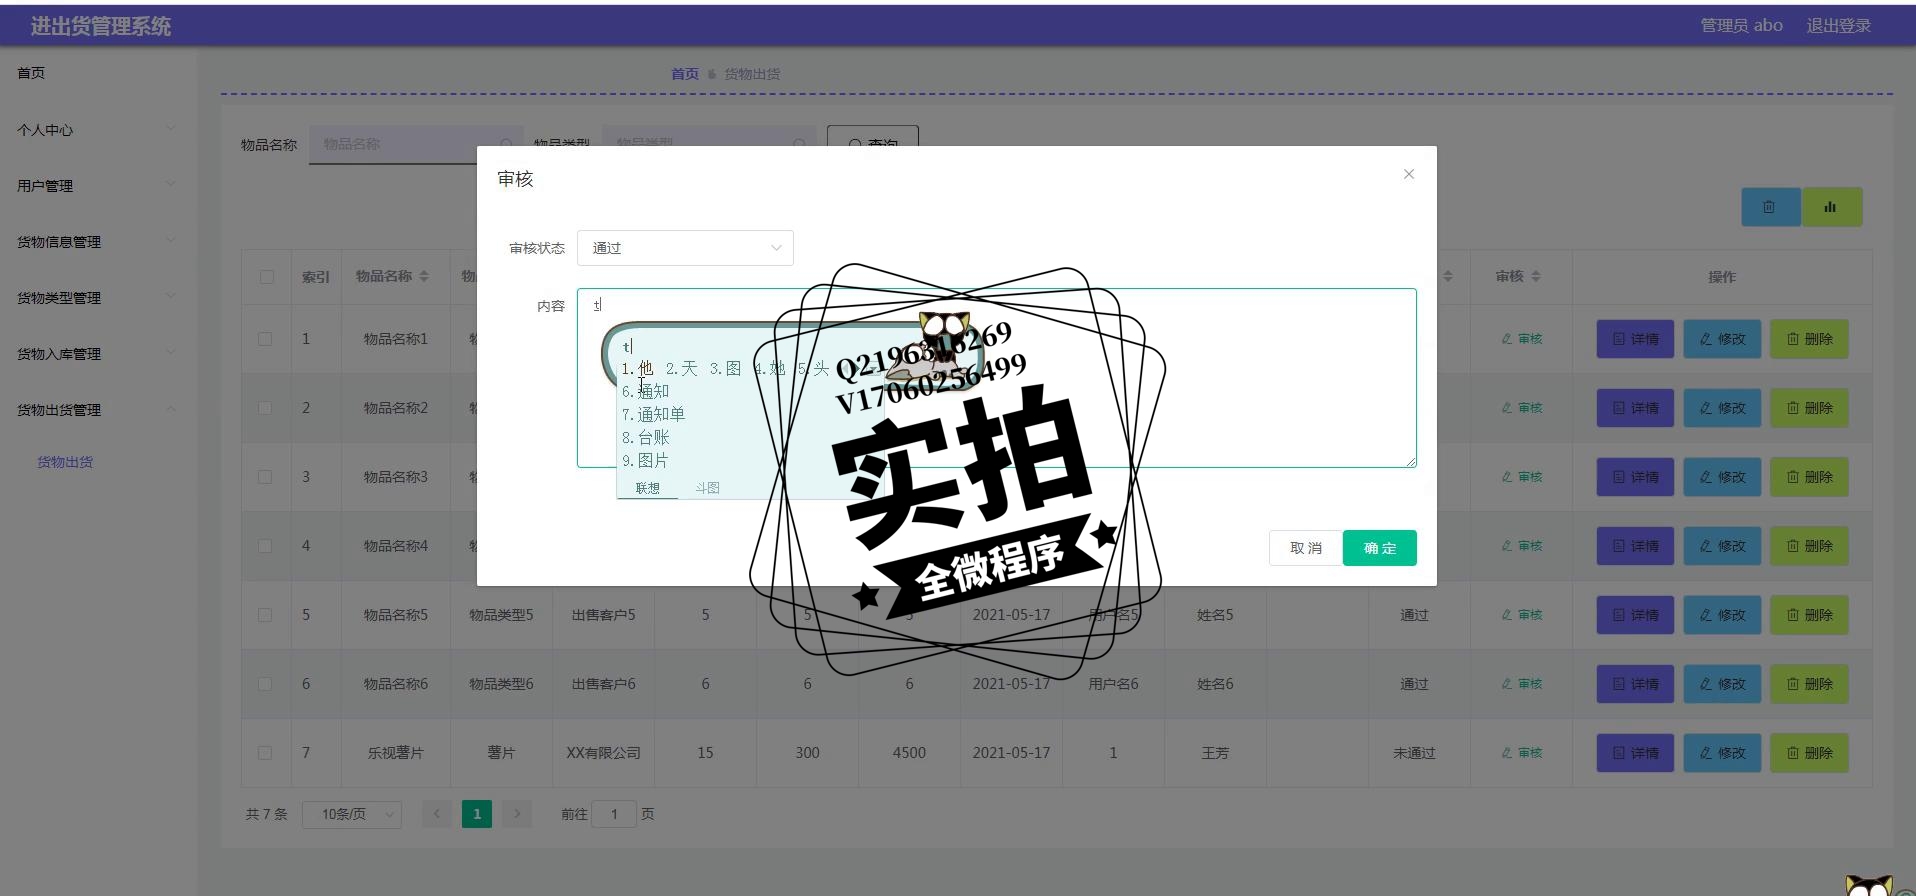Choose IME candidate 通知单

pyautogui.click(x=653, y=414)
